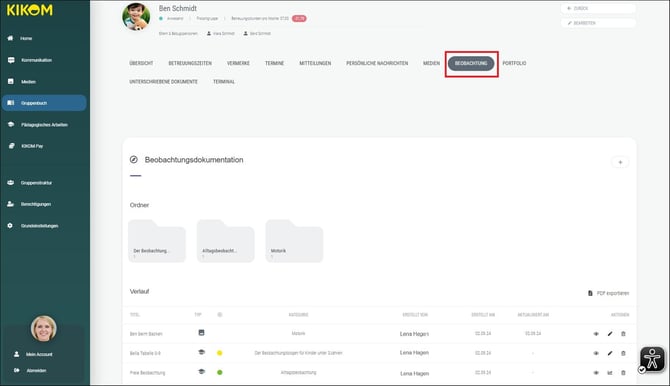Open the Terminal tab

(x=224, y=82)
